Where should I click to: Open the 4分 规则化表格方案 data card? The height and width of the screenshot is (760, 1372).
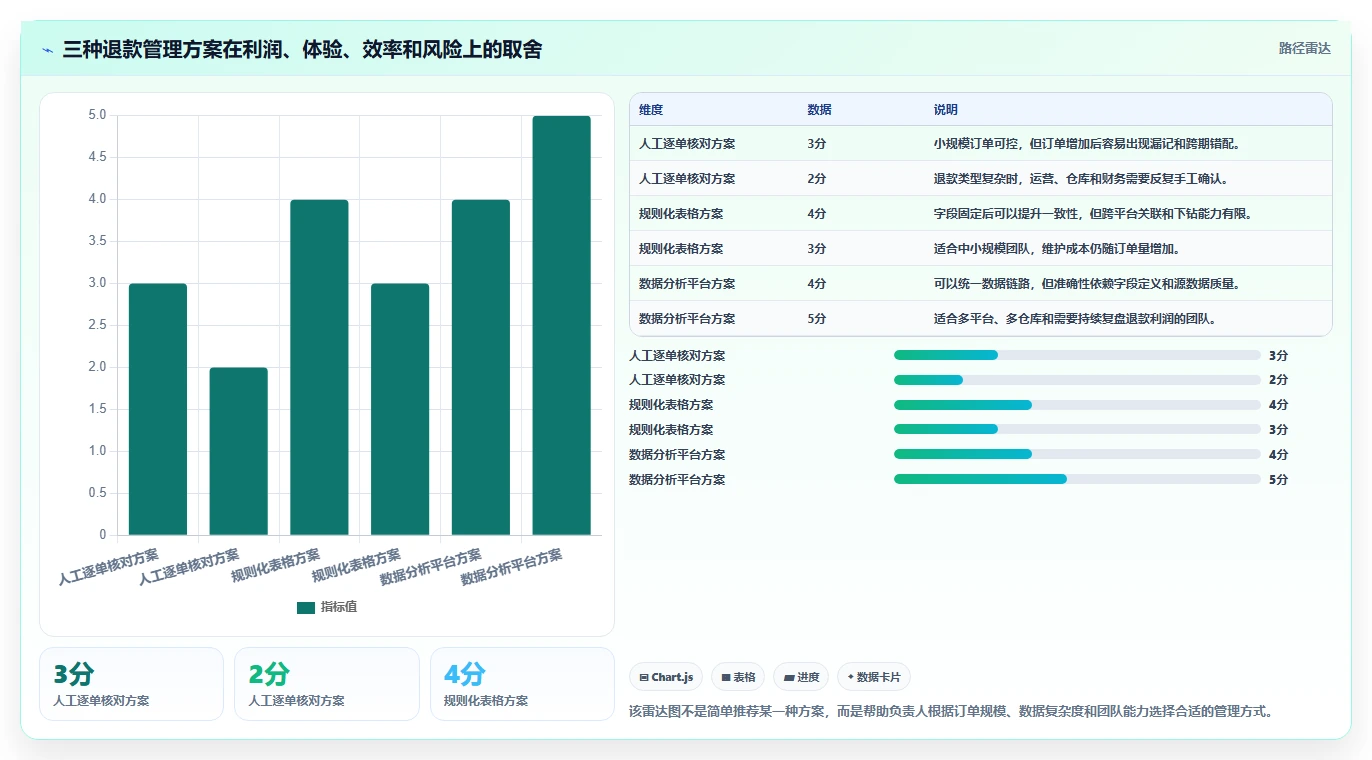pos(522,684)
